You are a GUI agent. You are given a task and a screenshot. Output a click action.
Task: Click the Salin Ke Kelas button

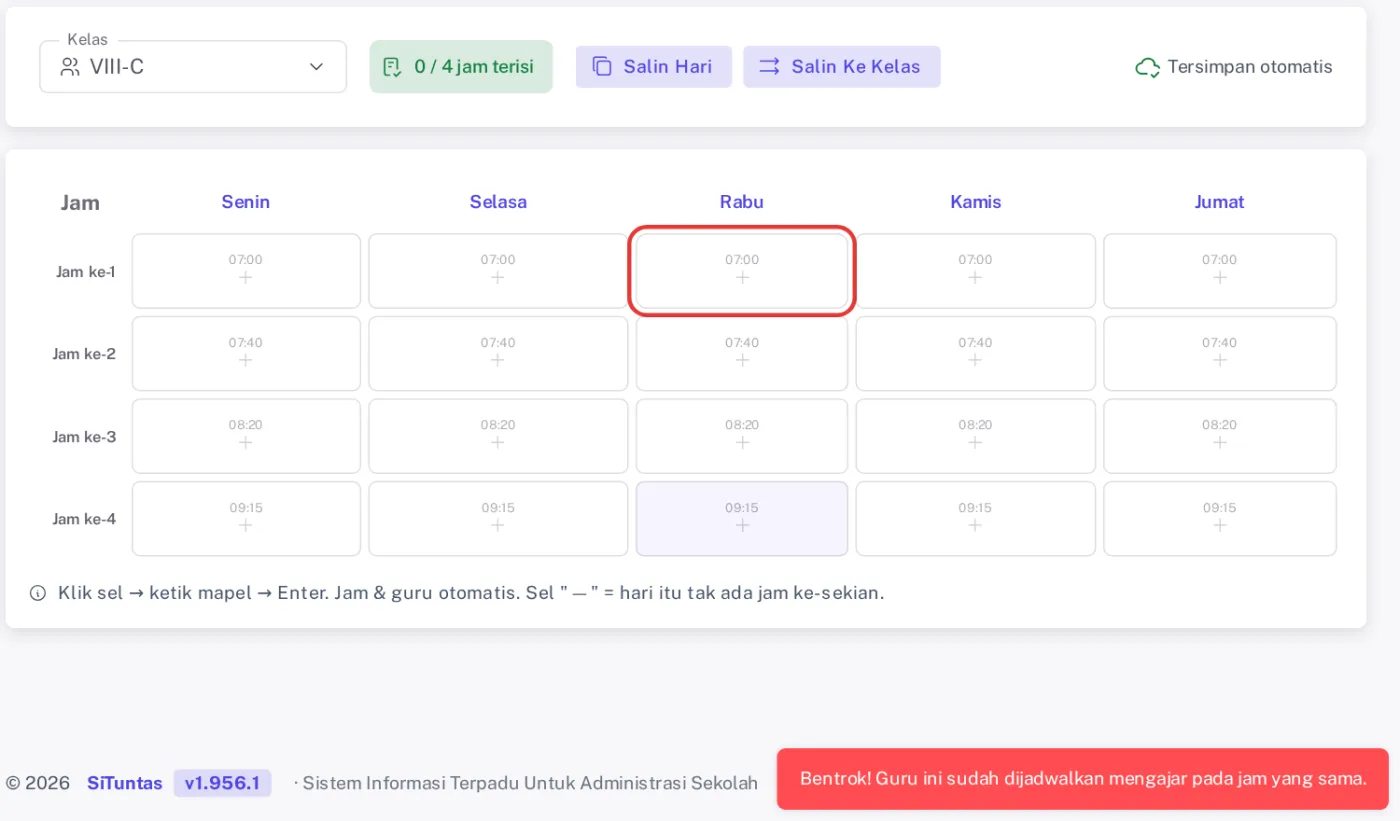[x=842, y=67]
